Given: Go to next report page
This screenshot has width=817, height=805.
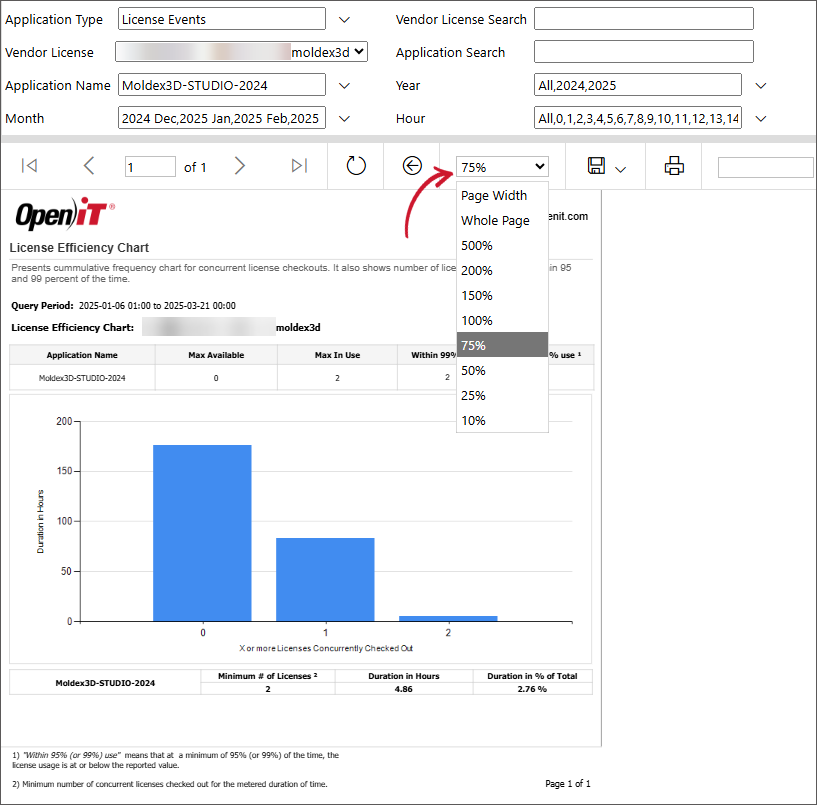Looking at the screenshot, I should (x=240, y=166).
